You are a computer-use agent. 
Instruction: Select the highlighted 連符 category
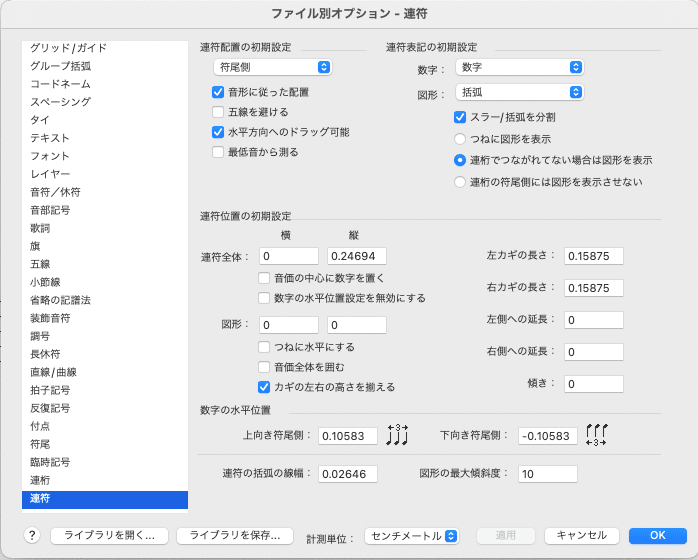click(x=105, y=499)
